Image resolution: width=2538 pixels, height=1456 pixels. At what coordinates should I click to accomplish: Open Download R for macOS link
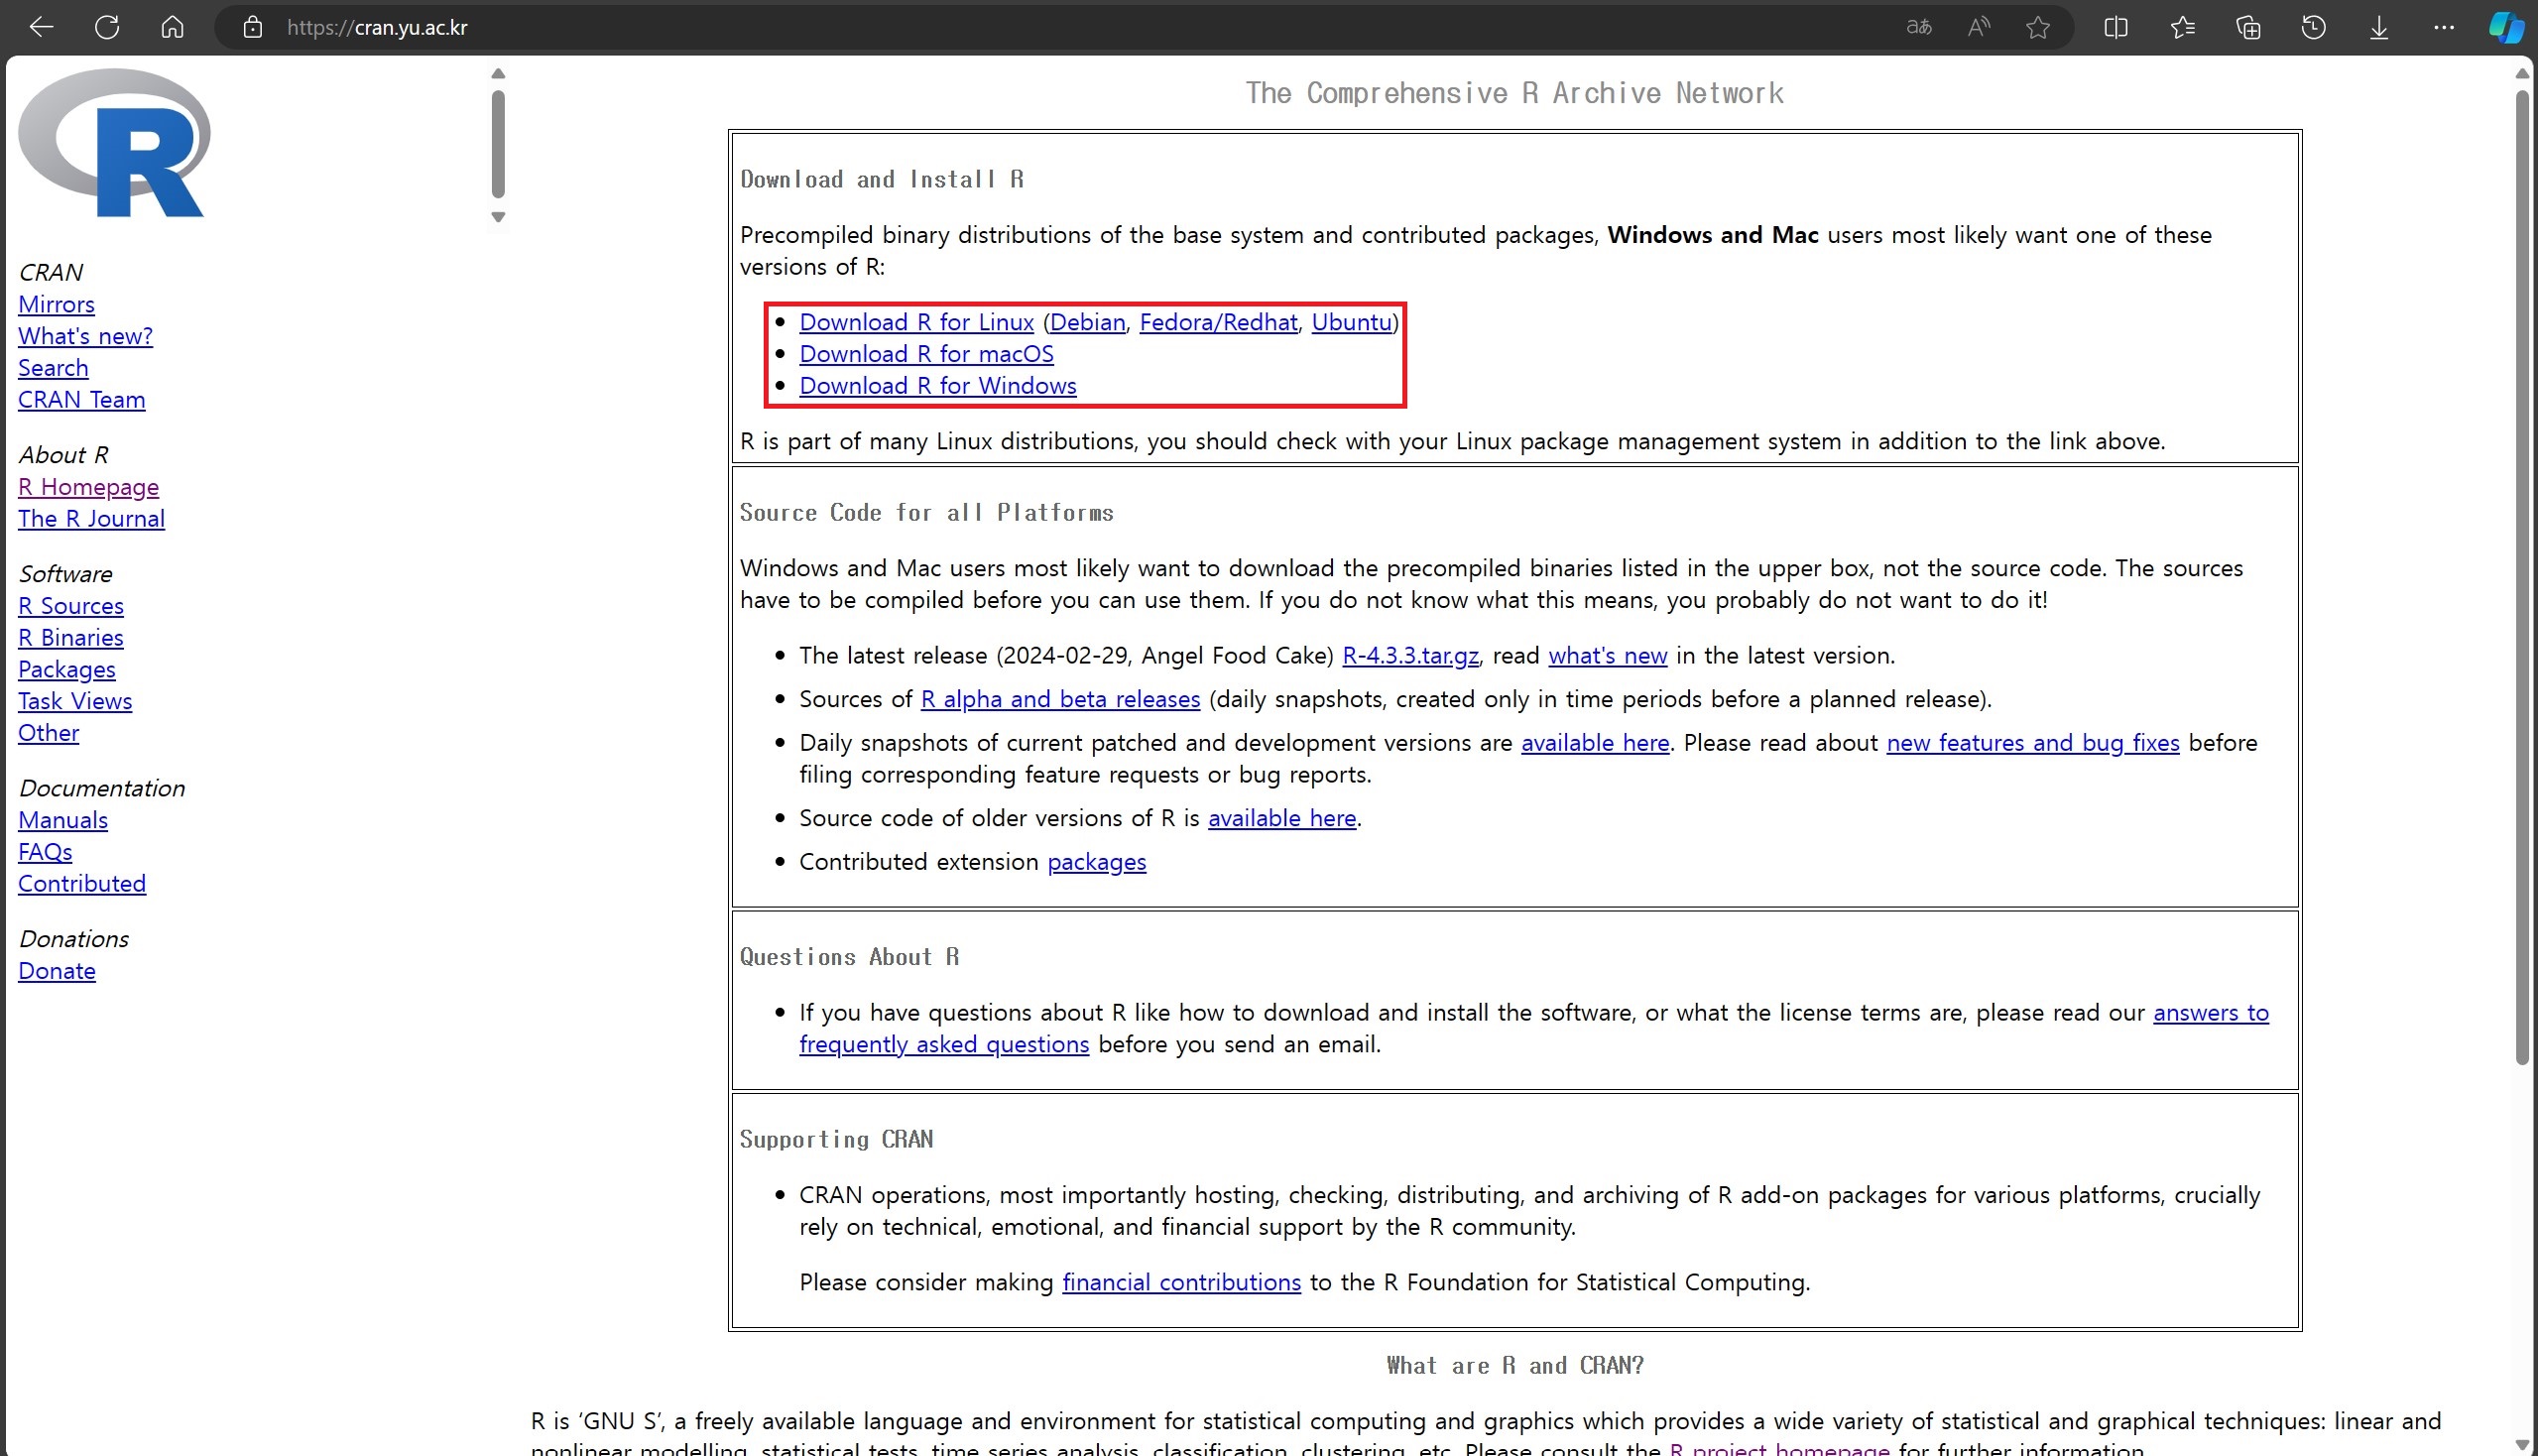tap(925, 354)
